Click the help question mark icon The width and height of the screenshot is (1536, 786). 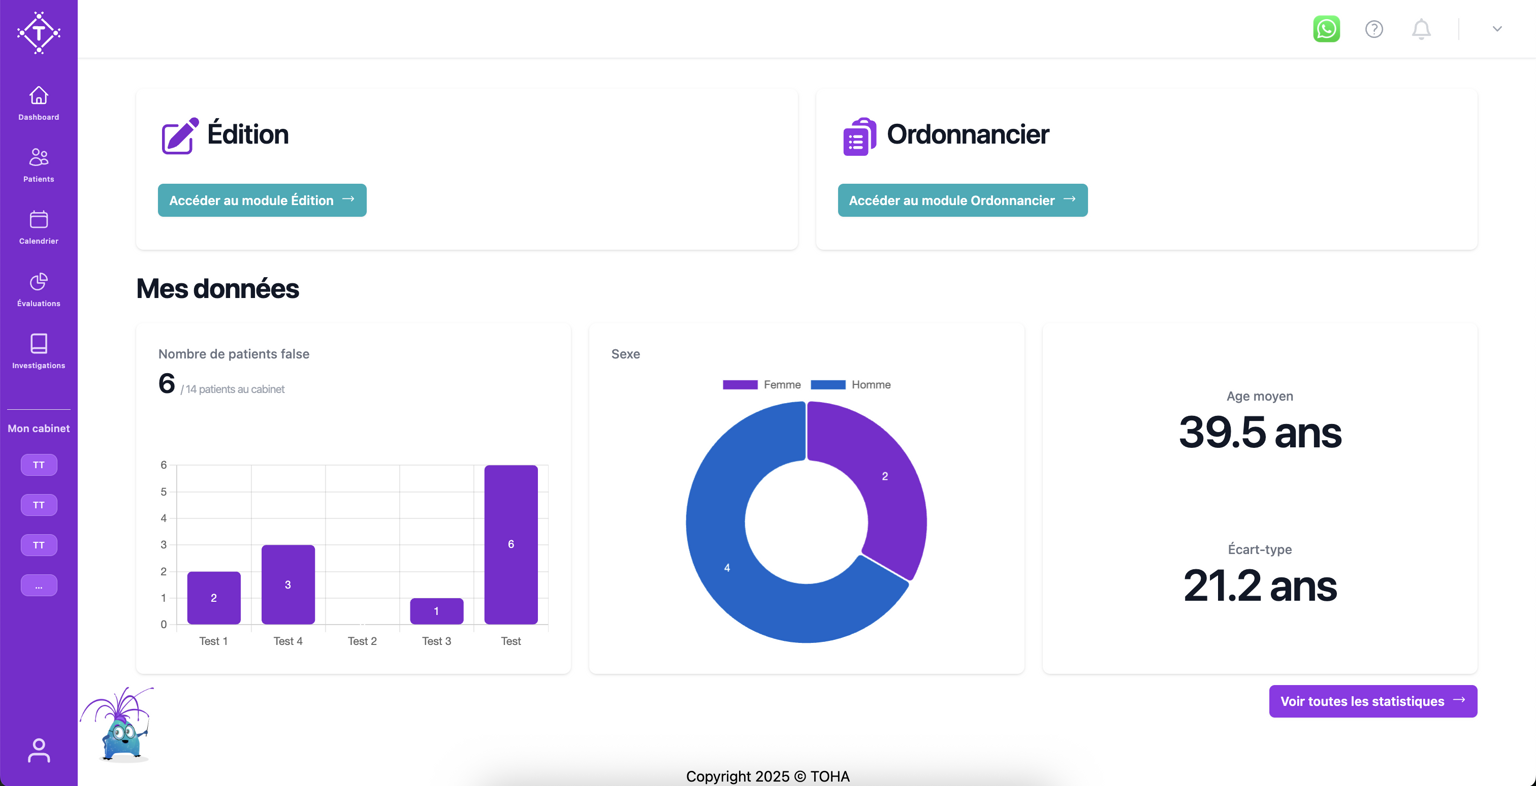1374,29
